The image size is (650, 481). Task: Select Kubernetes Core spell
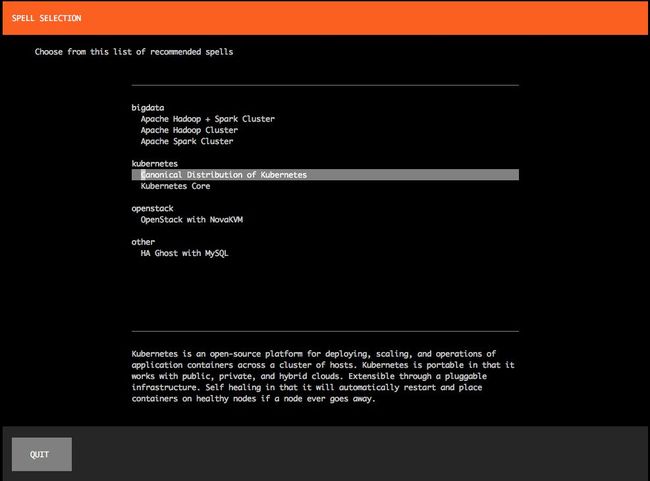point(175,186)
